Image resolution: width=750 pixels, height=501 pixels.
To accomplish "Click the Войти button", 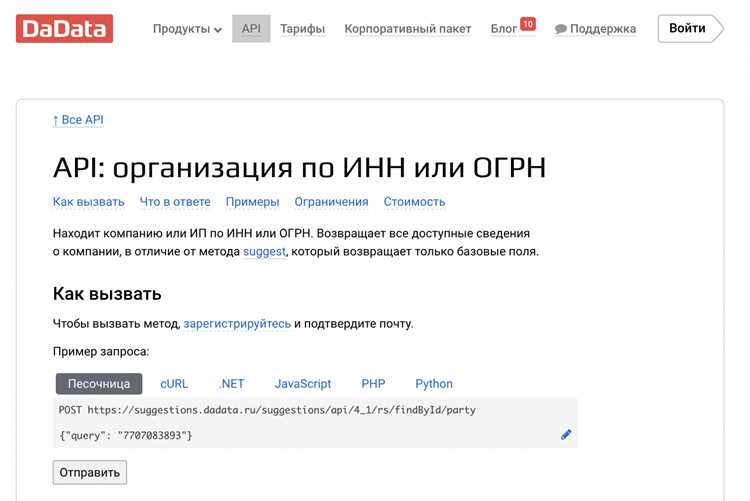I will [x=690, y=29].
